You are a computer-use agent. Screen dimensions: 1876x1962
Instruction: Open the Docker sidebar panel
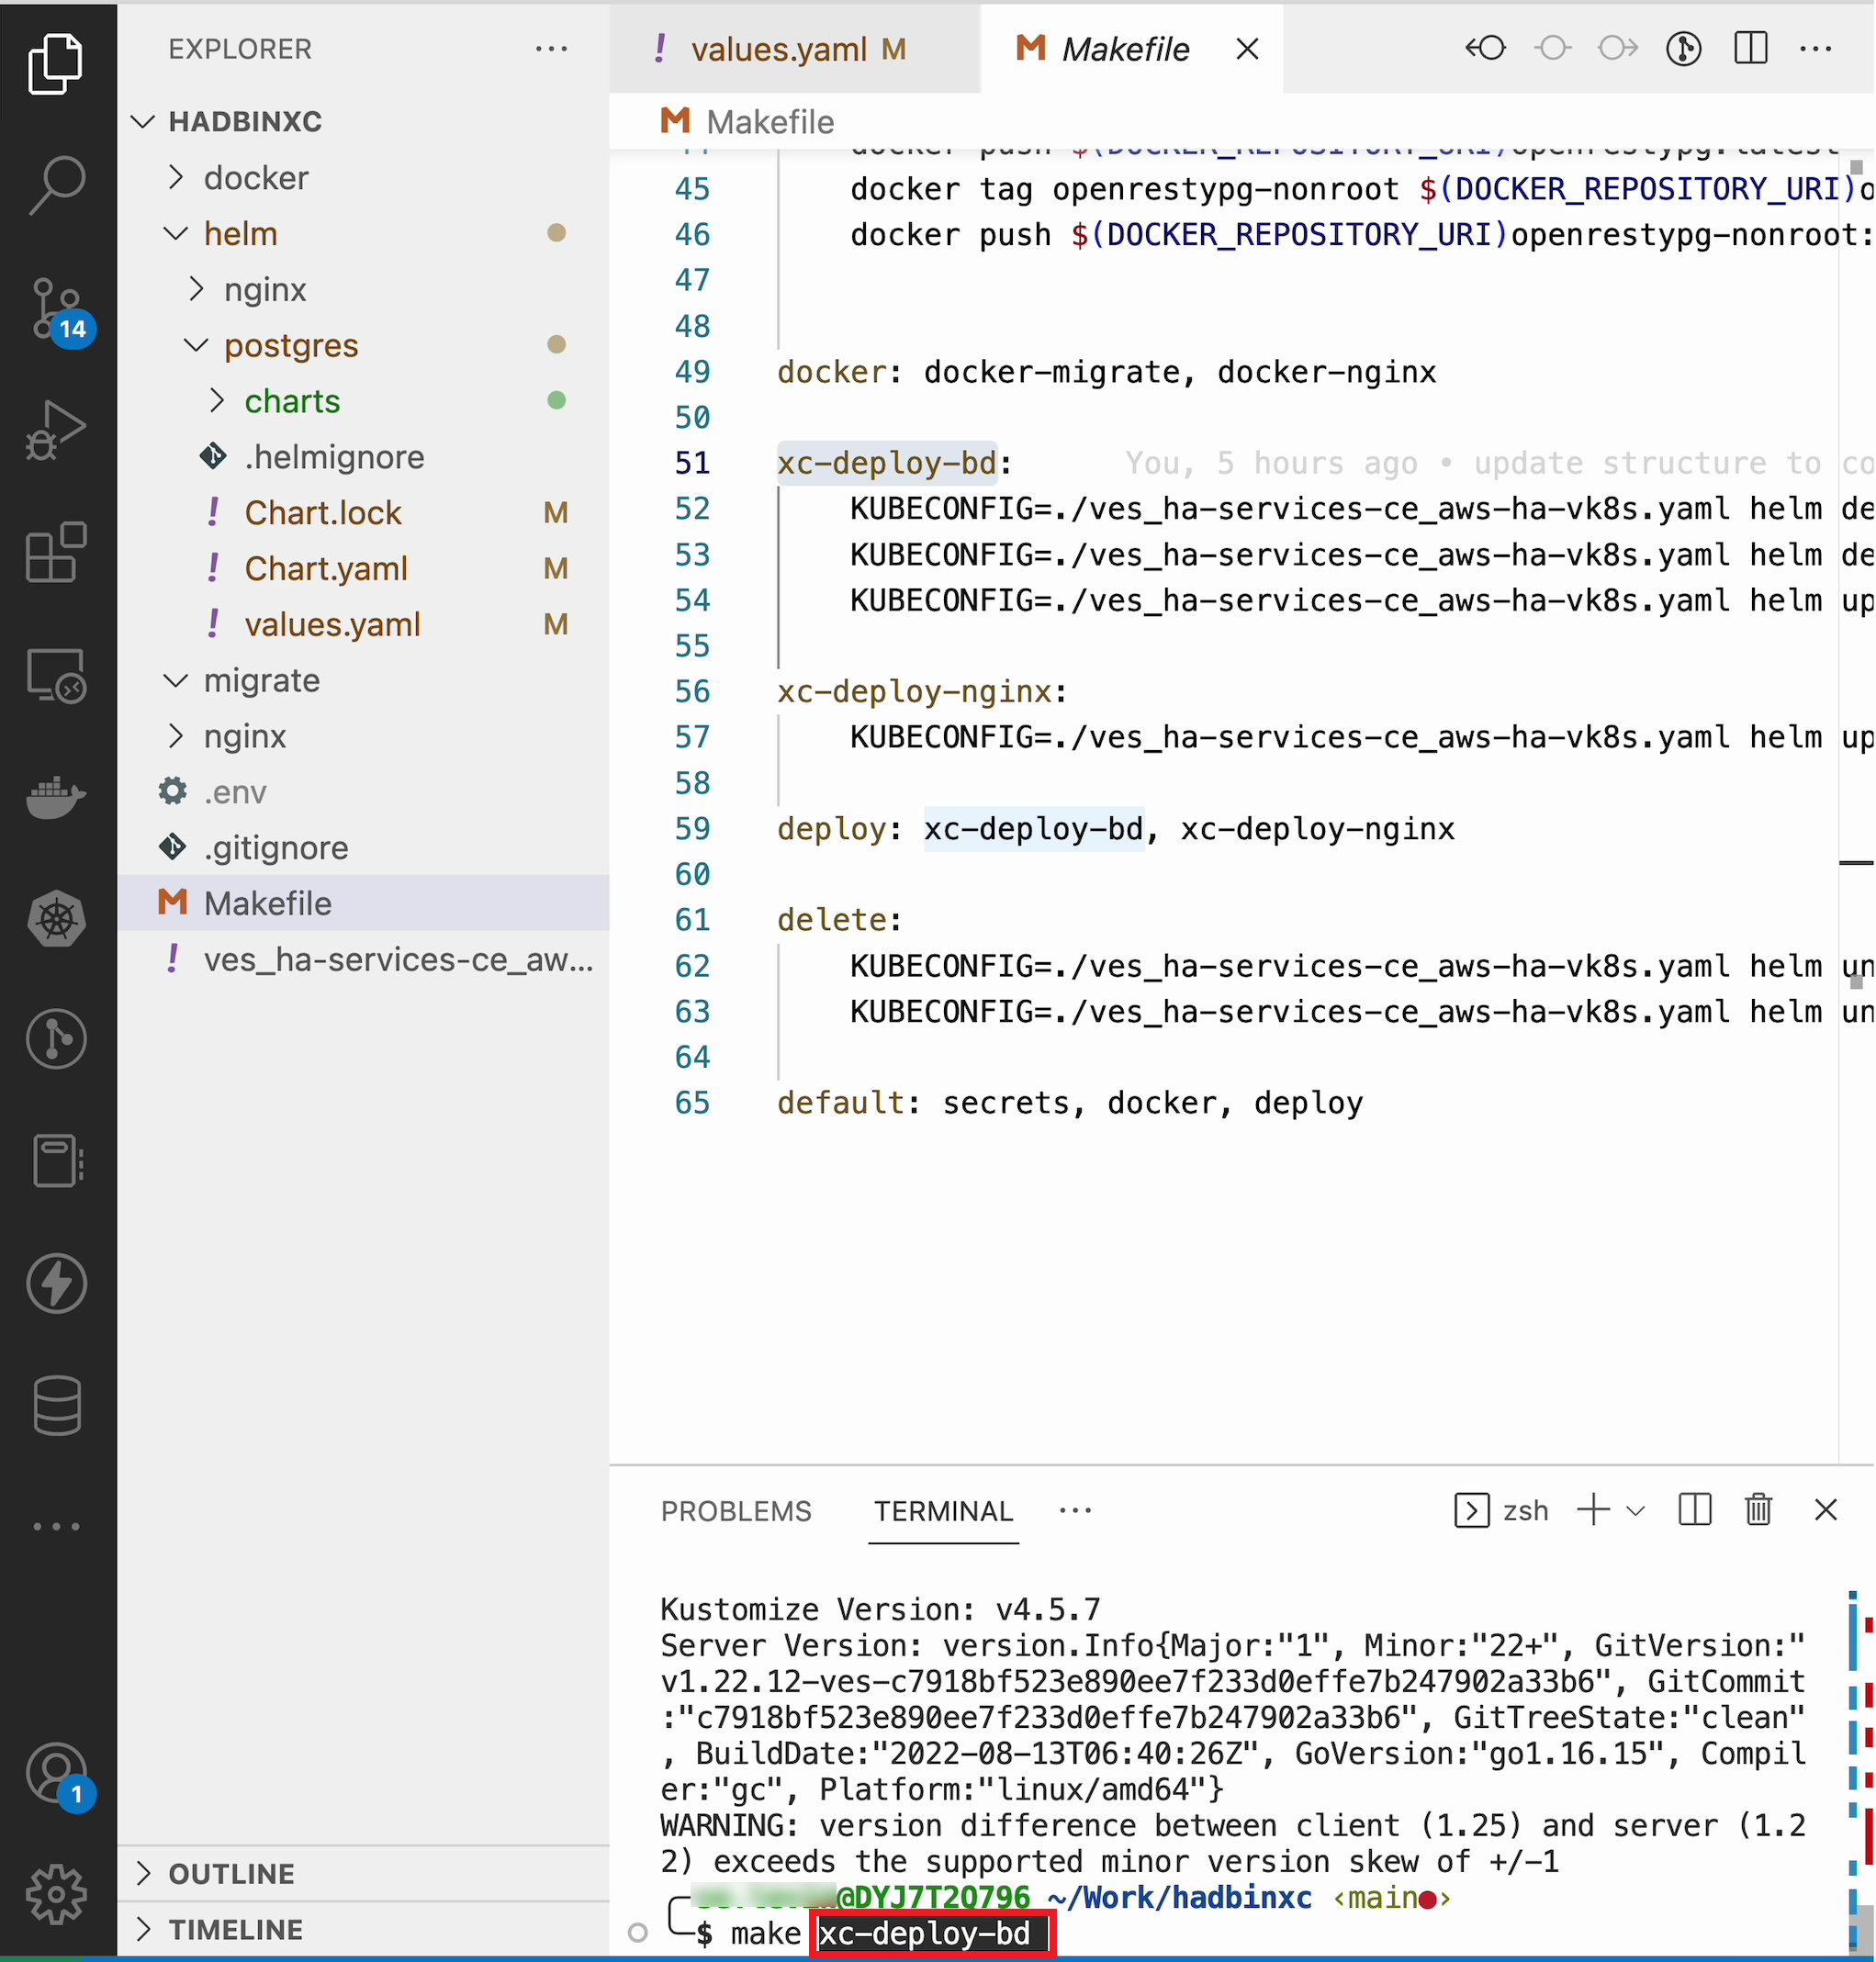(x=57, y=796)
